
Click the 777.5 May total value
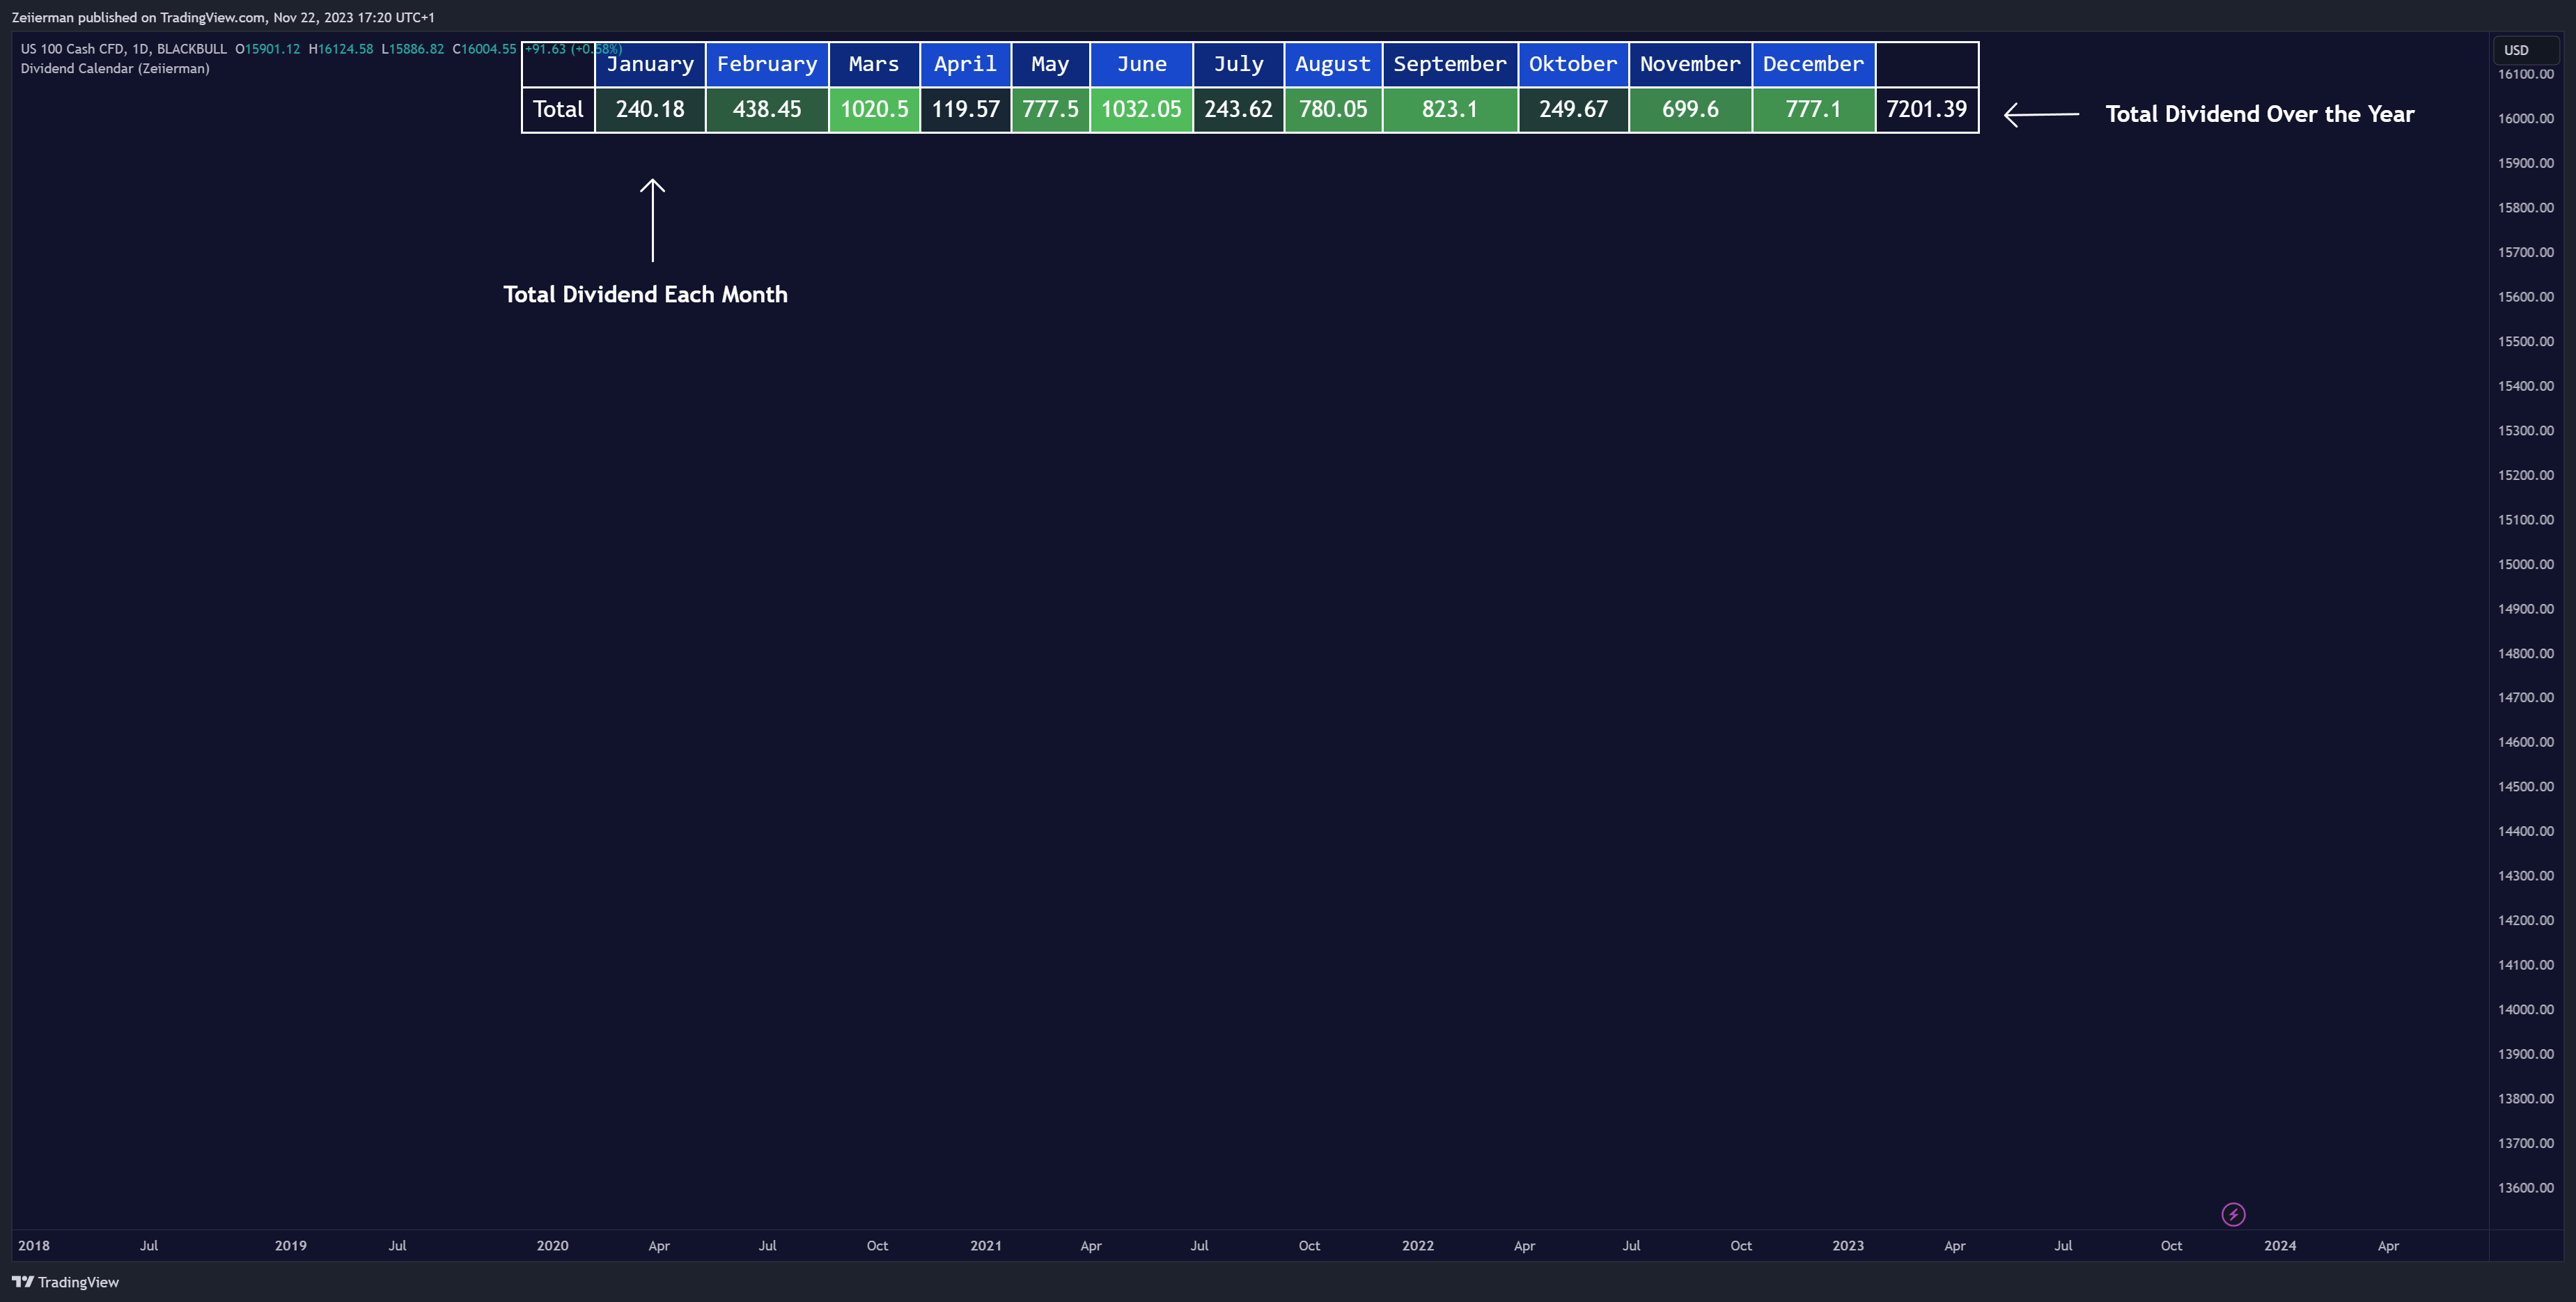(1050, 109)
